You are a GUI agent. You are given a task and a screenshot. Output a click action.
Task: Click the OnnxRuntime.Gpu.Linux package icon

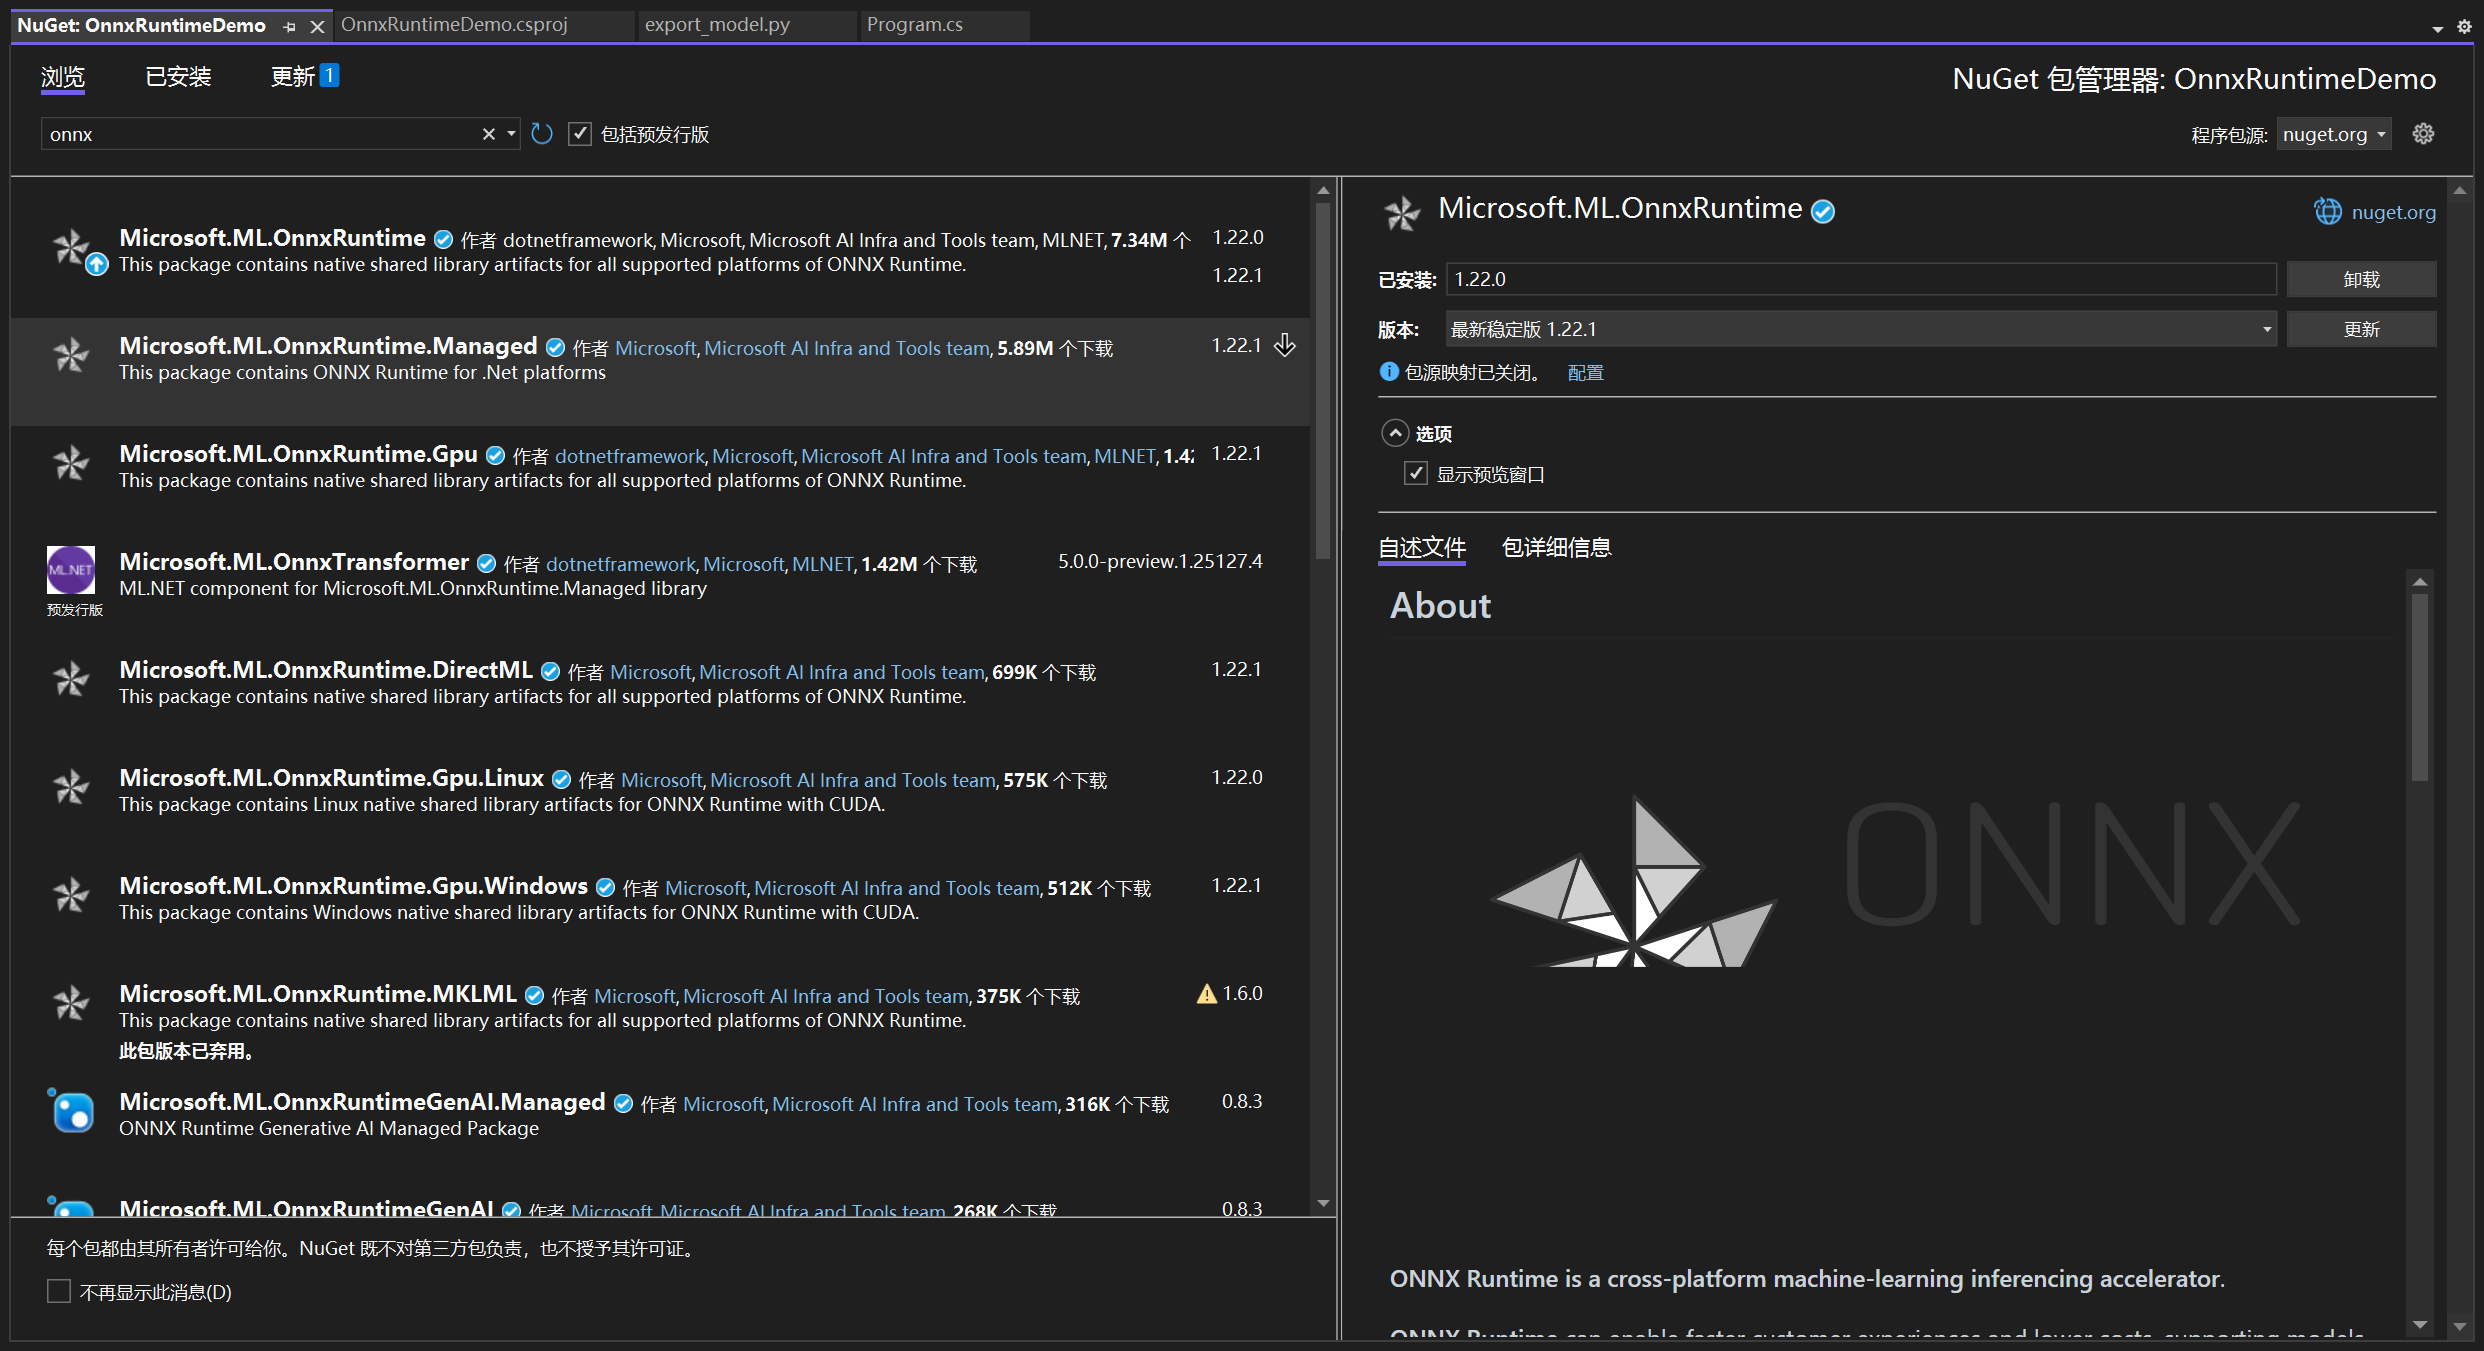coord(72,787)
